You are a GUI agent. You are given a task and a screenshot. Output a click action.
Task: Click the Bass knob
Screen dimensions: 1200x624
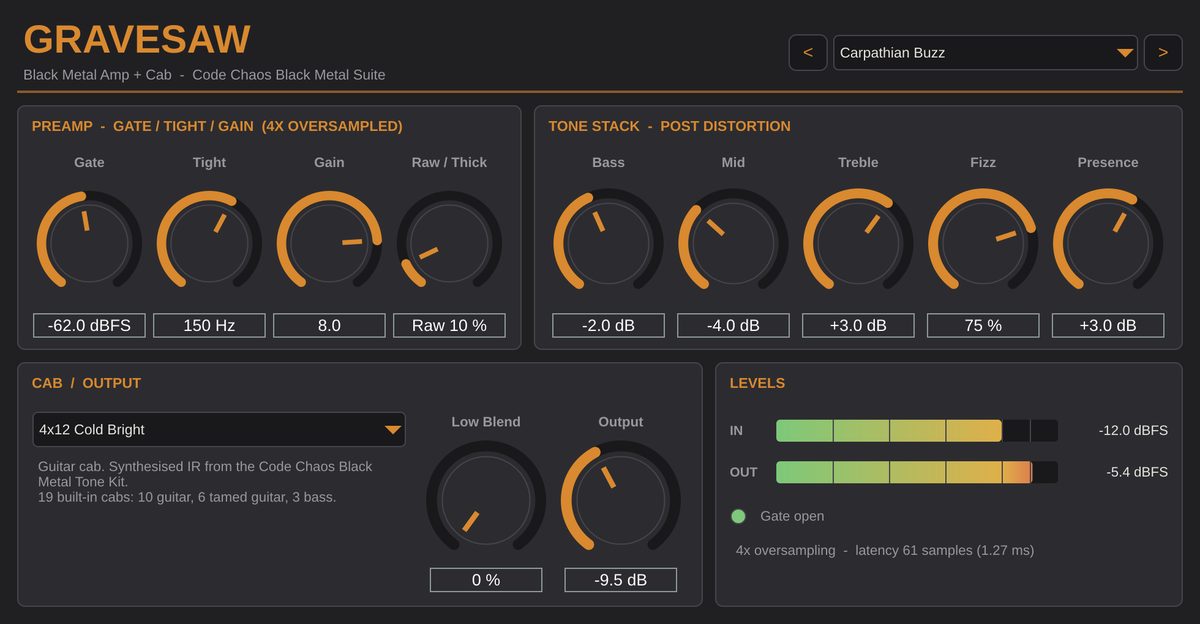point(608,243)
